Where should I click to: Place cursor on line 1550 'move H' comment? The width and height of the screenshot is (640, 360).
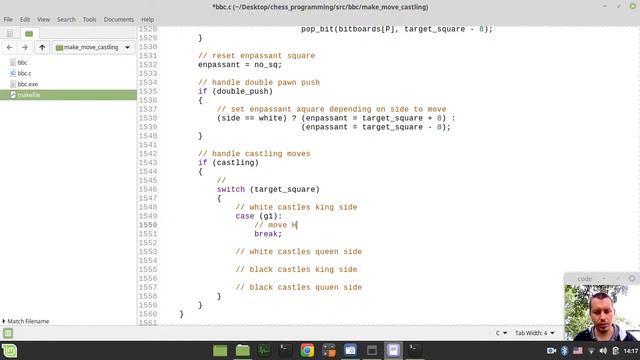click(276, 225)
